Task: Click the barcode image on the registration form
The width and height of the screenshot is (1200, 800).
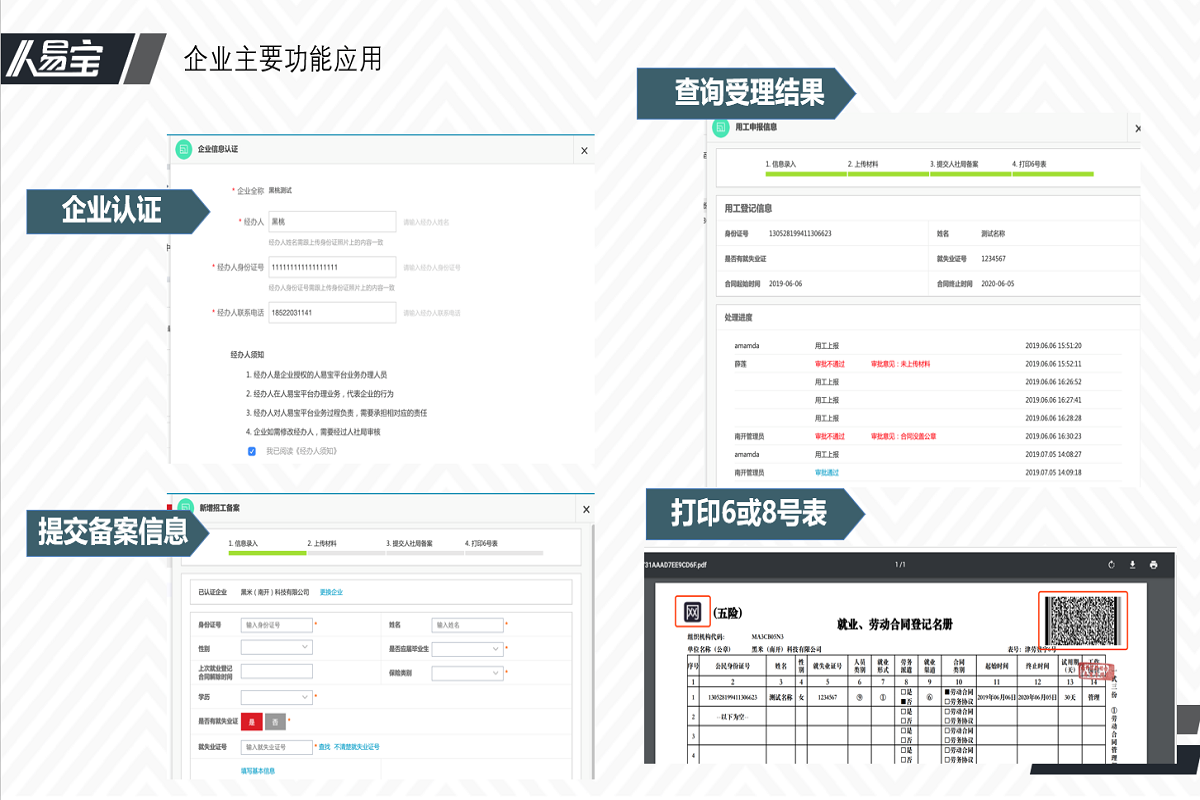Action: coord(1085,618)
